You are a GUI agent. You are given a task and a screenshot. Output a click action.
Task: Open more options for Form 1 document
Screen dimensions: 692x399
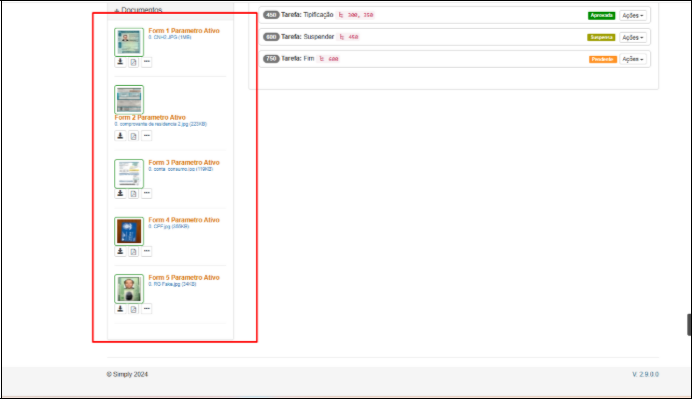[x=147, y=62]
